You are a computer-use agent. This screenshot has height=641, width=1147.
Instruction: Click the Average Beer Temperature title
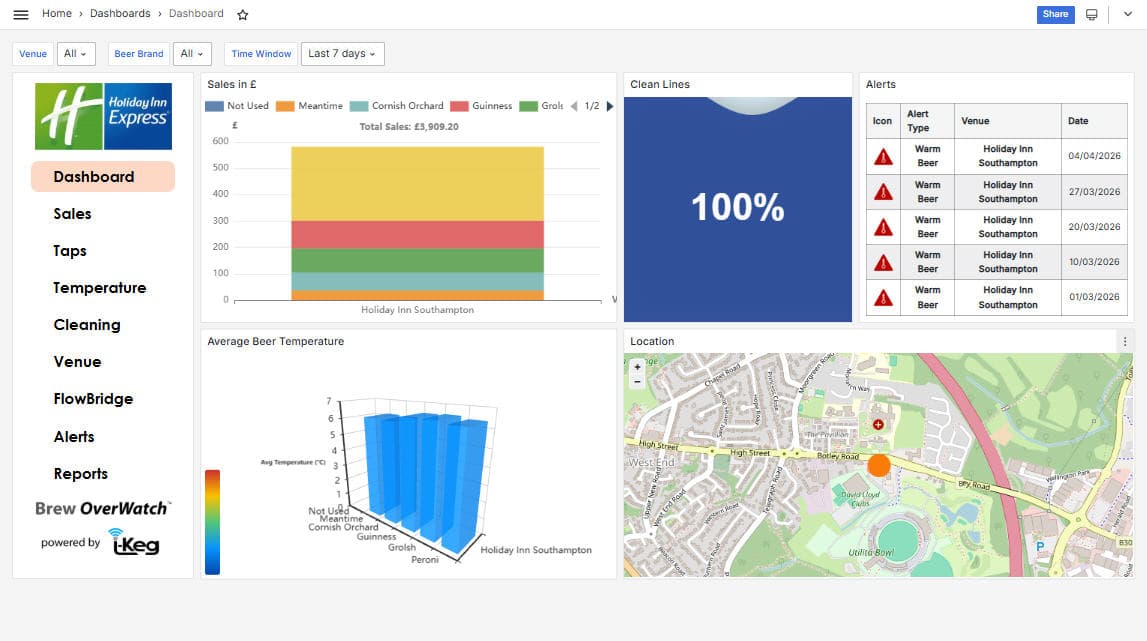tap(275, 342)
